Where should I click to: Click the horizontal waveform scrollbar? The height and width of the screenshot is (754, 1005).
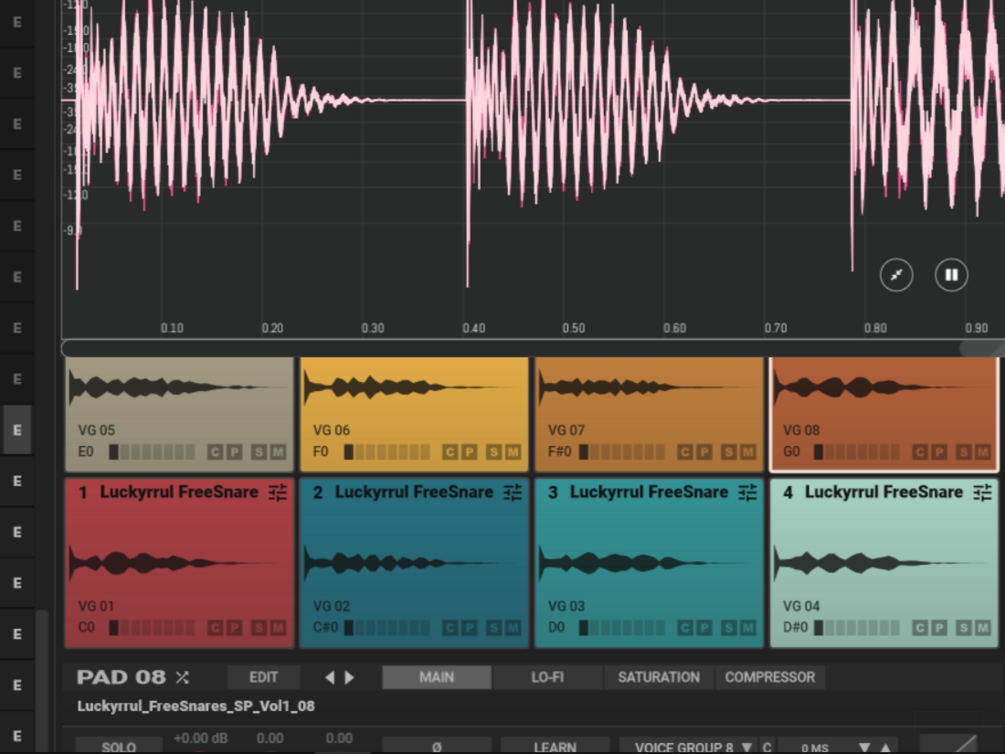532,348
